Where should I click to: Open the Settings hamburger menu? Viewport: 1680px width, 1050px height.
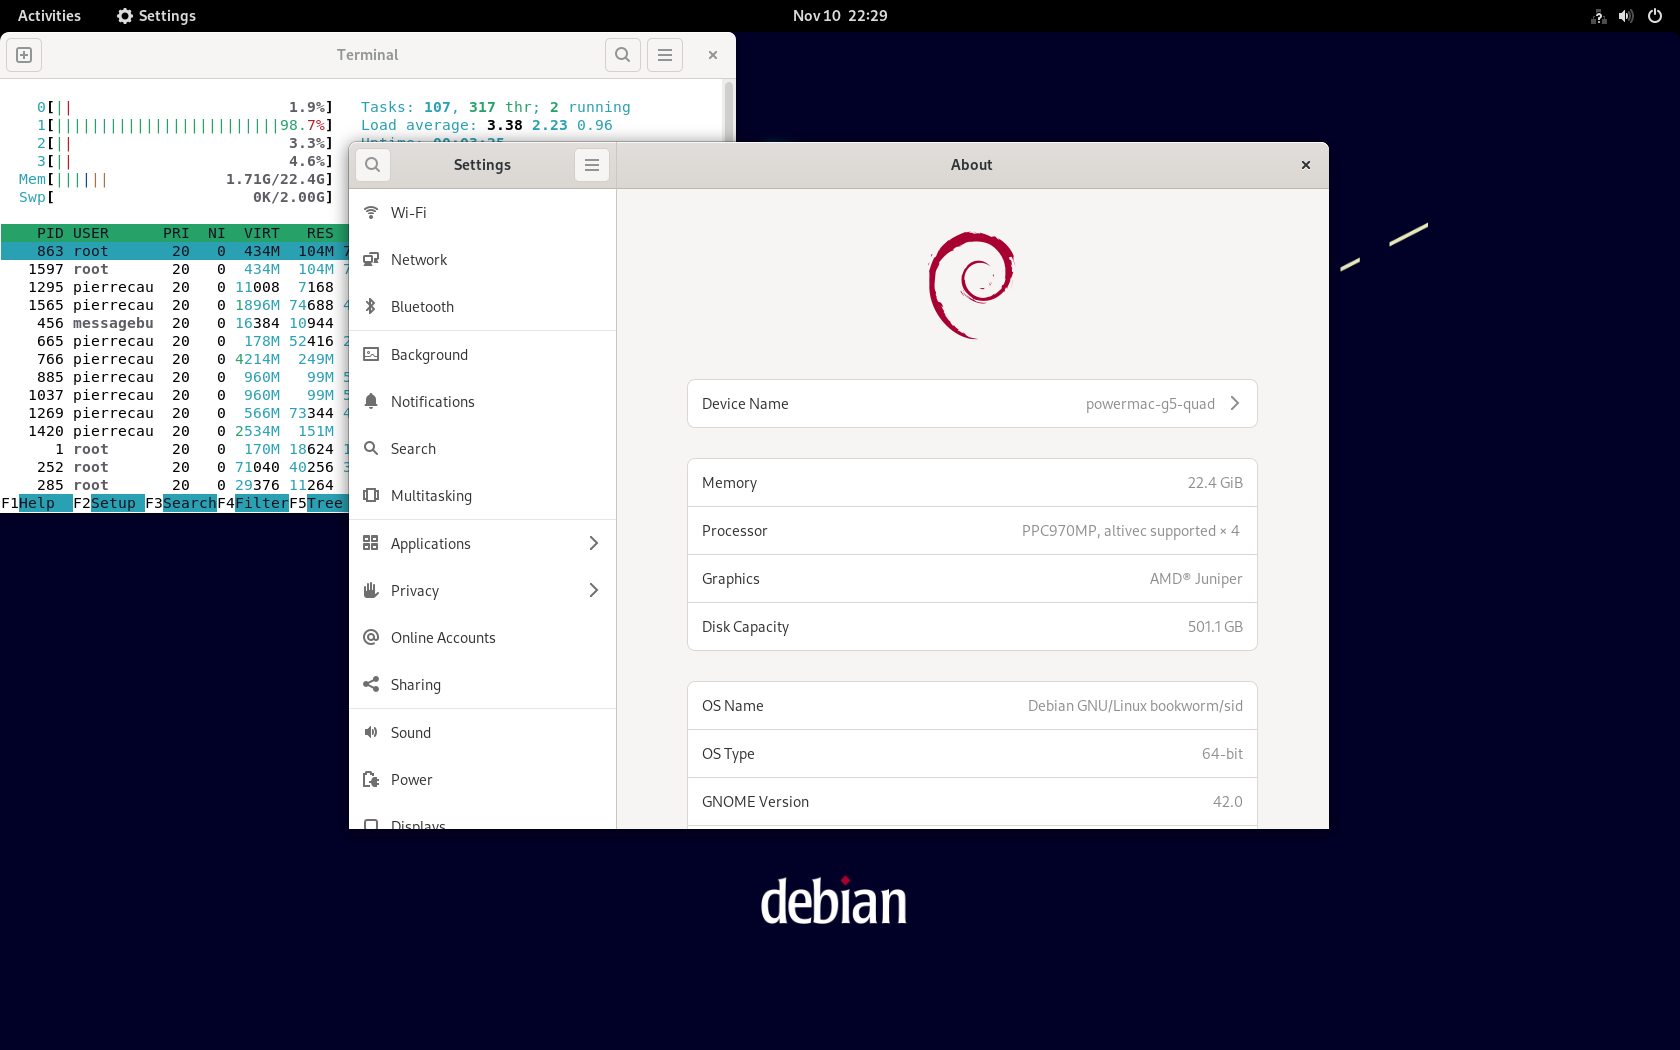[592, 165]
